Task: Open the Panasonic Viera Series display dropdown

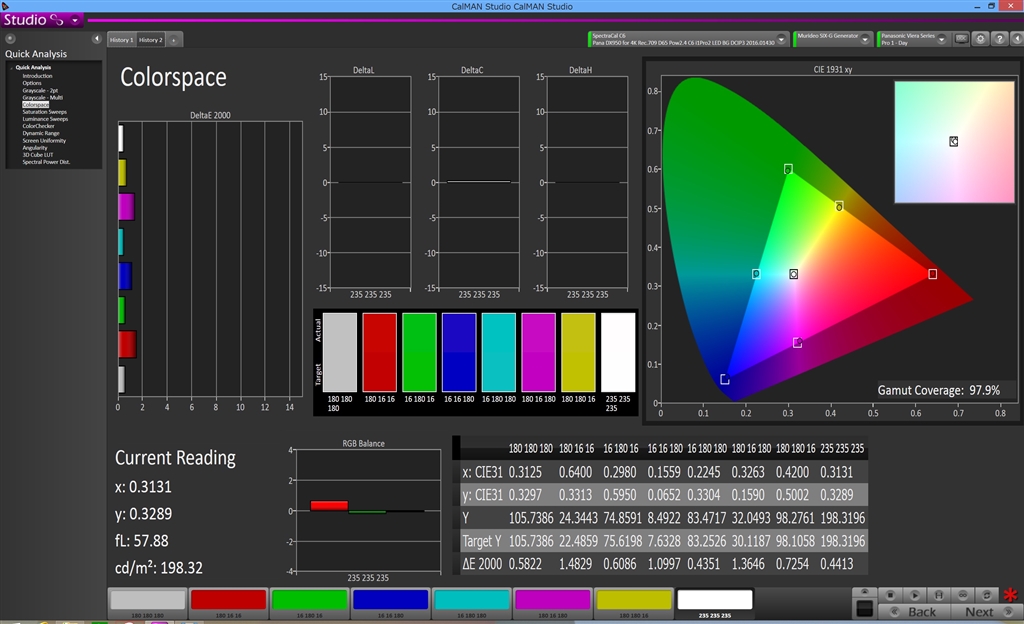Action: (944, 39)
